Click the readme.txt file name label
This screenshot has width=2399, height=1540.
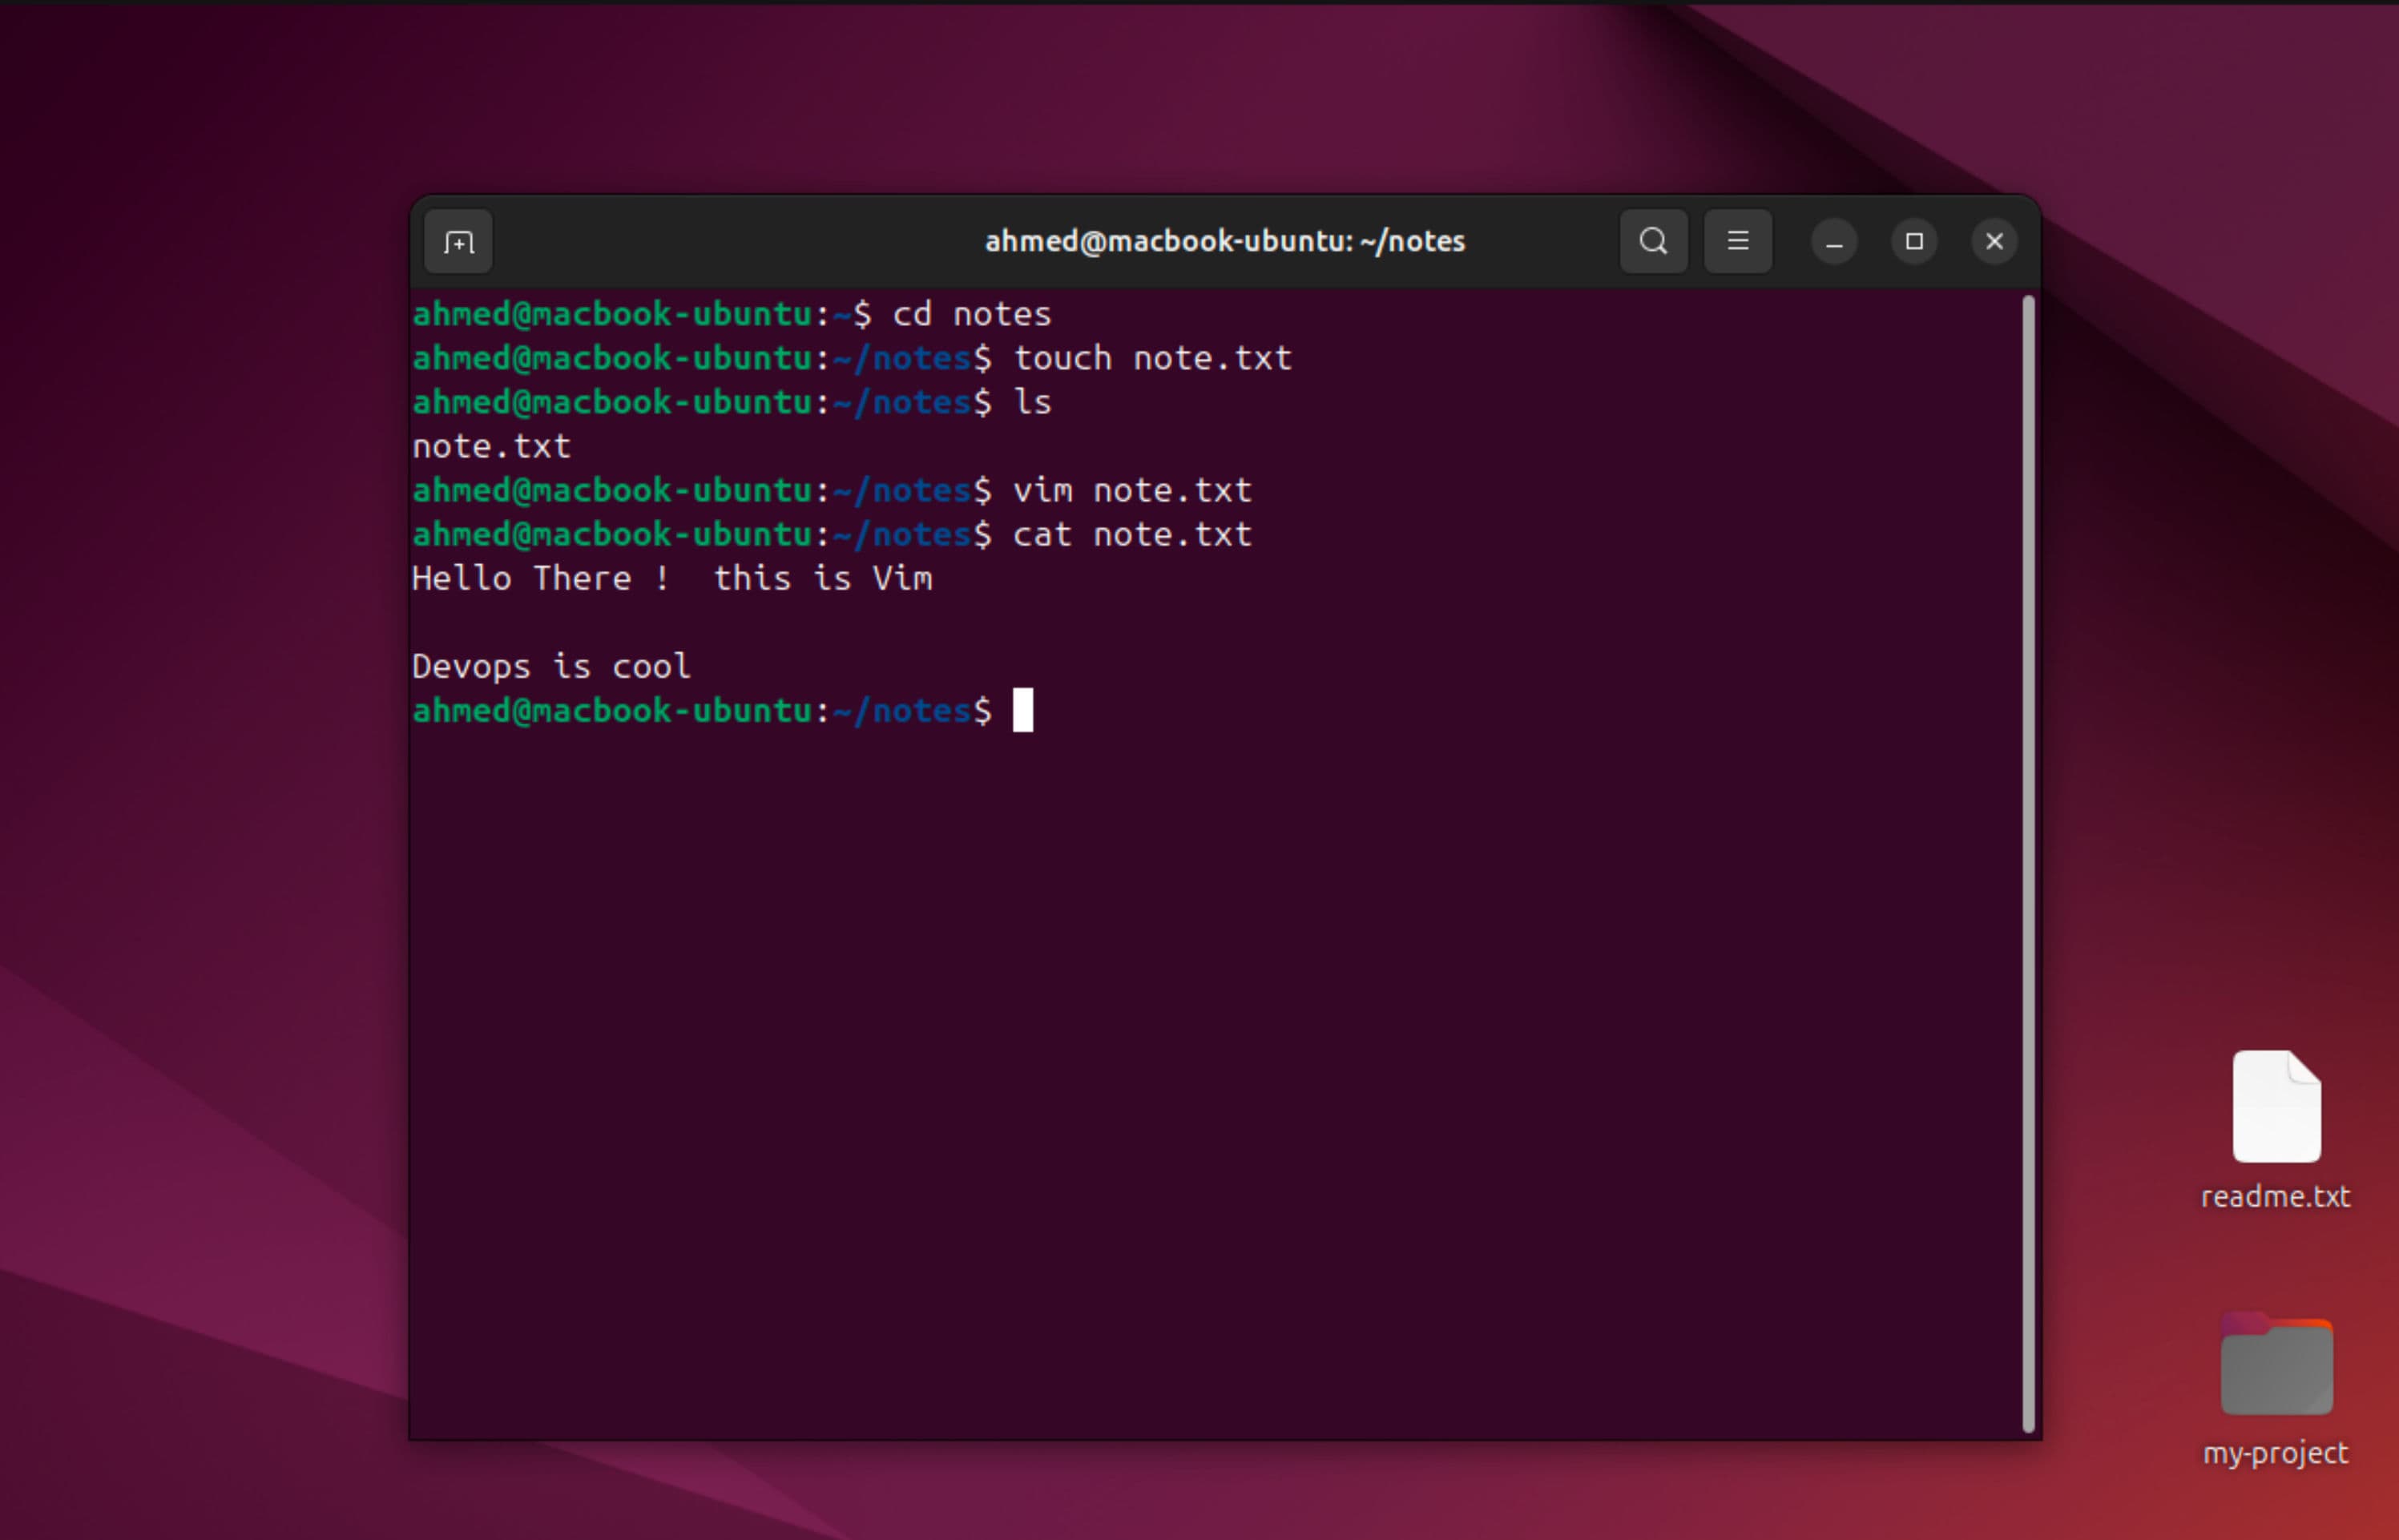click(2275, 1197)
